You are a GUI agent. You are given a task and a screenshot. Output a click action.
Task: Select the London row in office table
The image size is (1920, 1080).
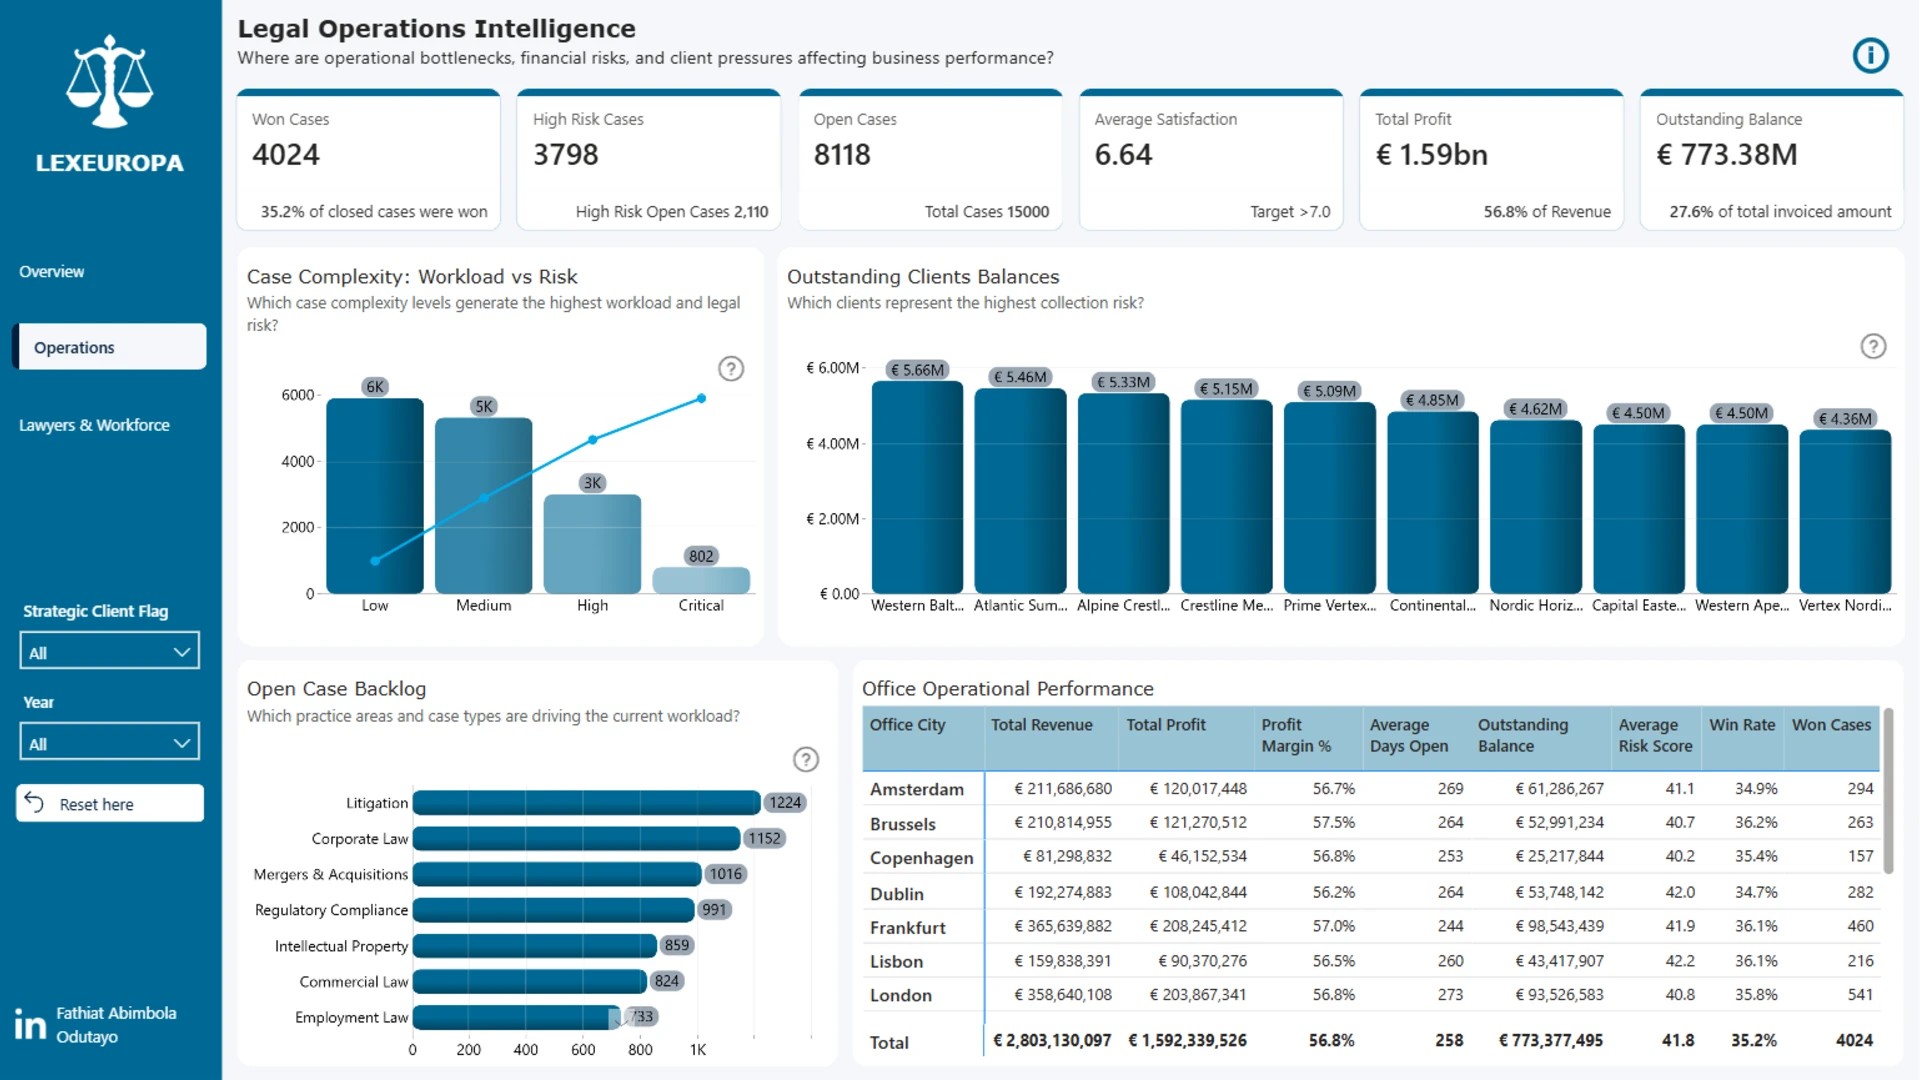[1371, 995]
